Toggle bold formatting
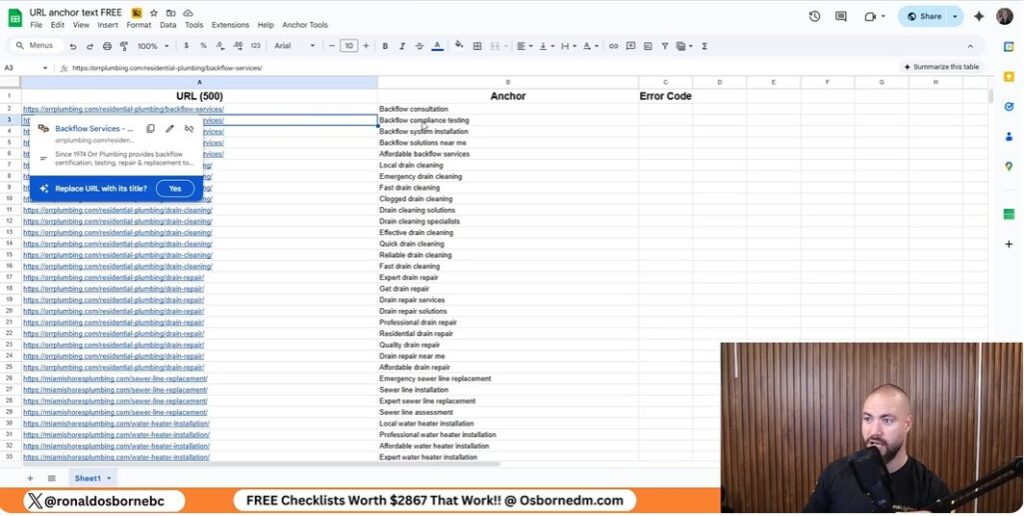 pos(385,46)
